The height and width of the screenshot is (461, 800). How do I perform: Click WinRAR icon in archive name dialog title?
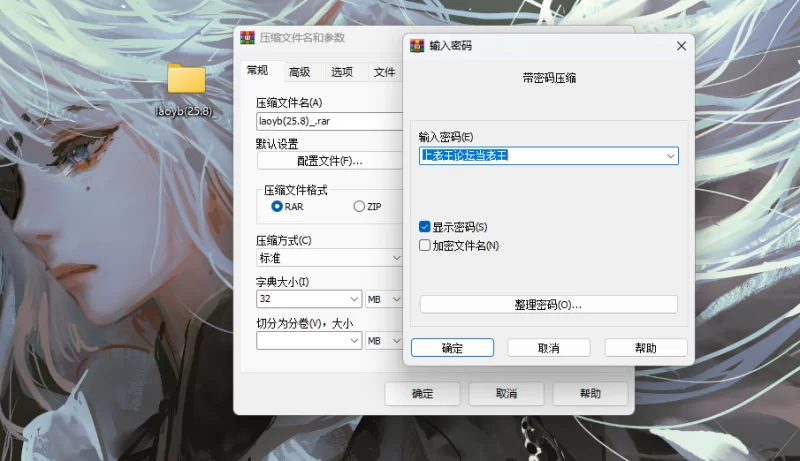pyautogui.click(x=247, y=38)
